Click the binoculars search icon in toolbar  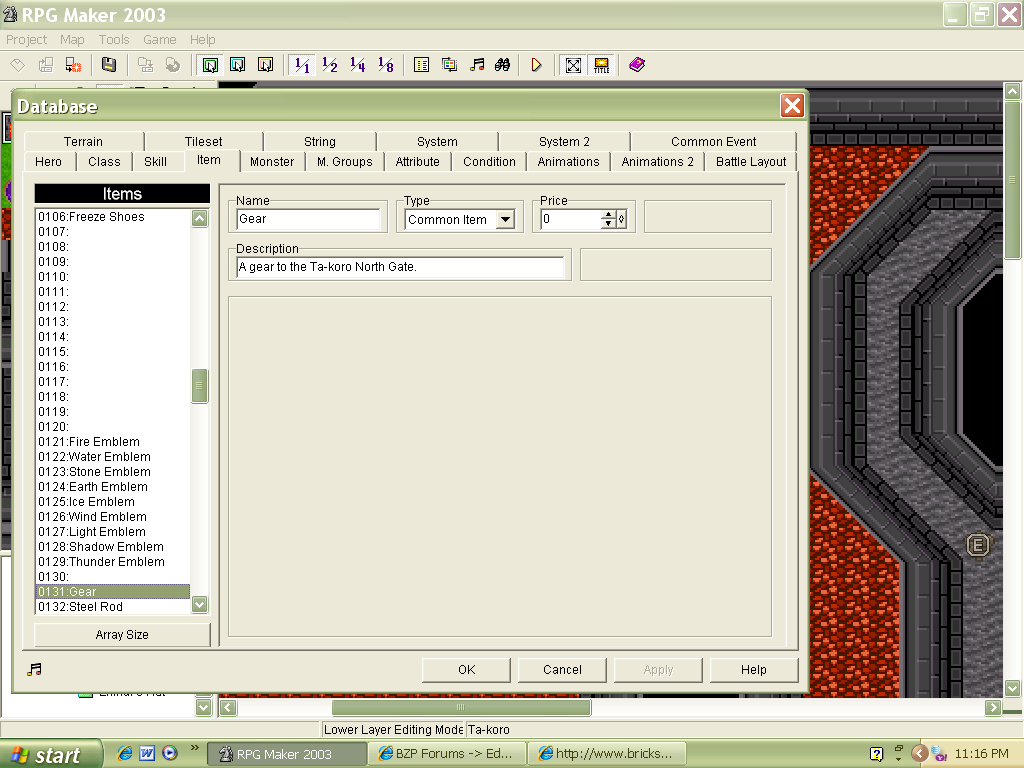coord(503,65)
